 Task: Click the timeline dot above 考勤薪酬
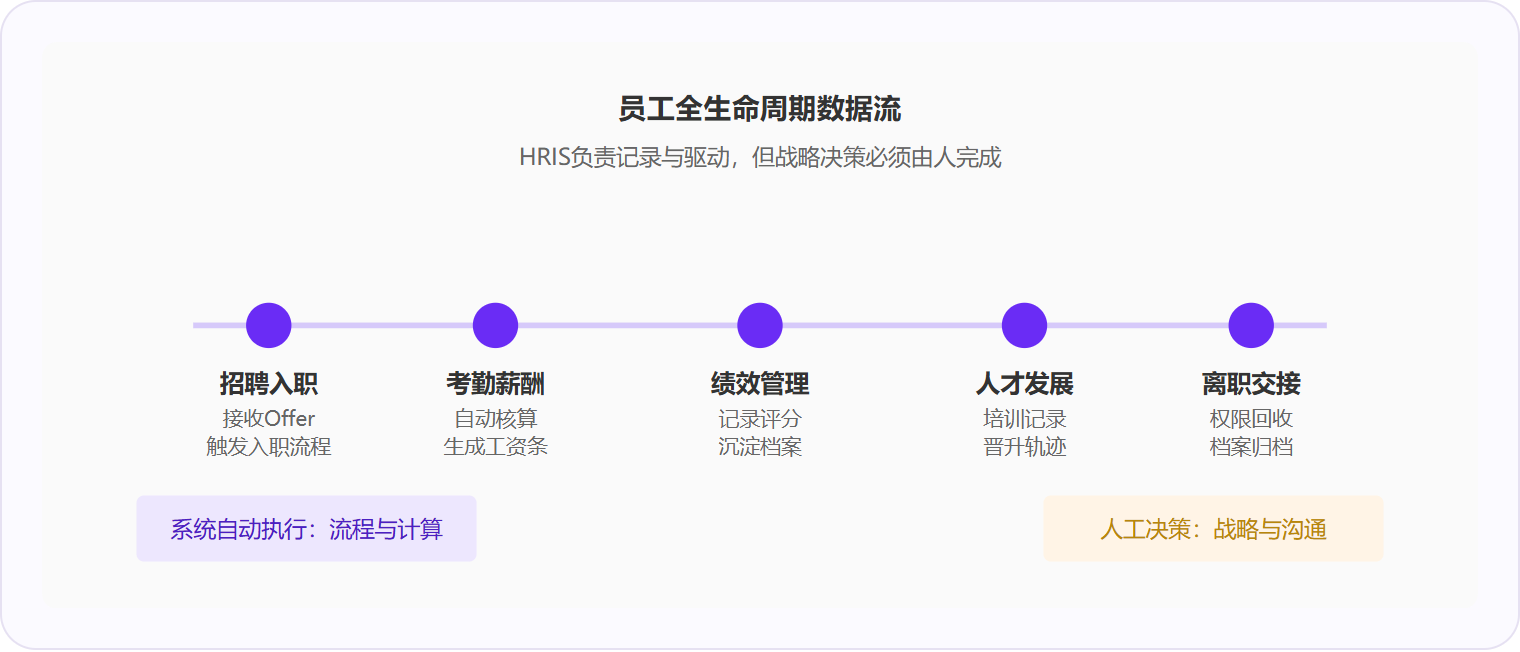(495, 325)
